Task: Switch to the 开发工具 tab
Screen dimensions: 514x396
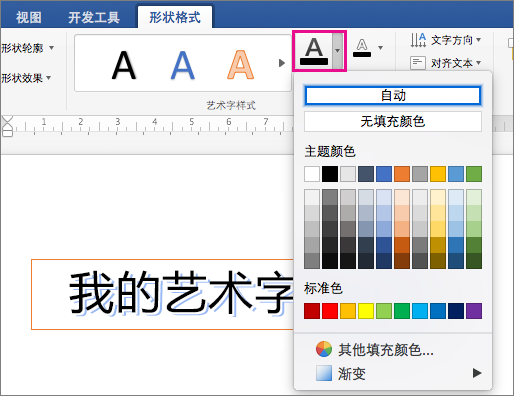Action: pos(94,17)
